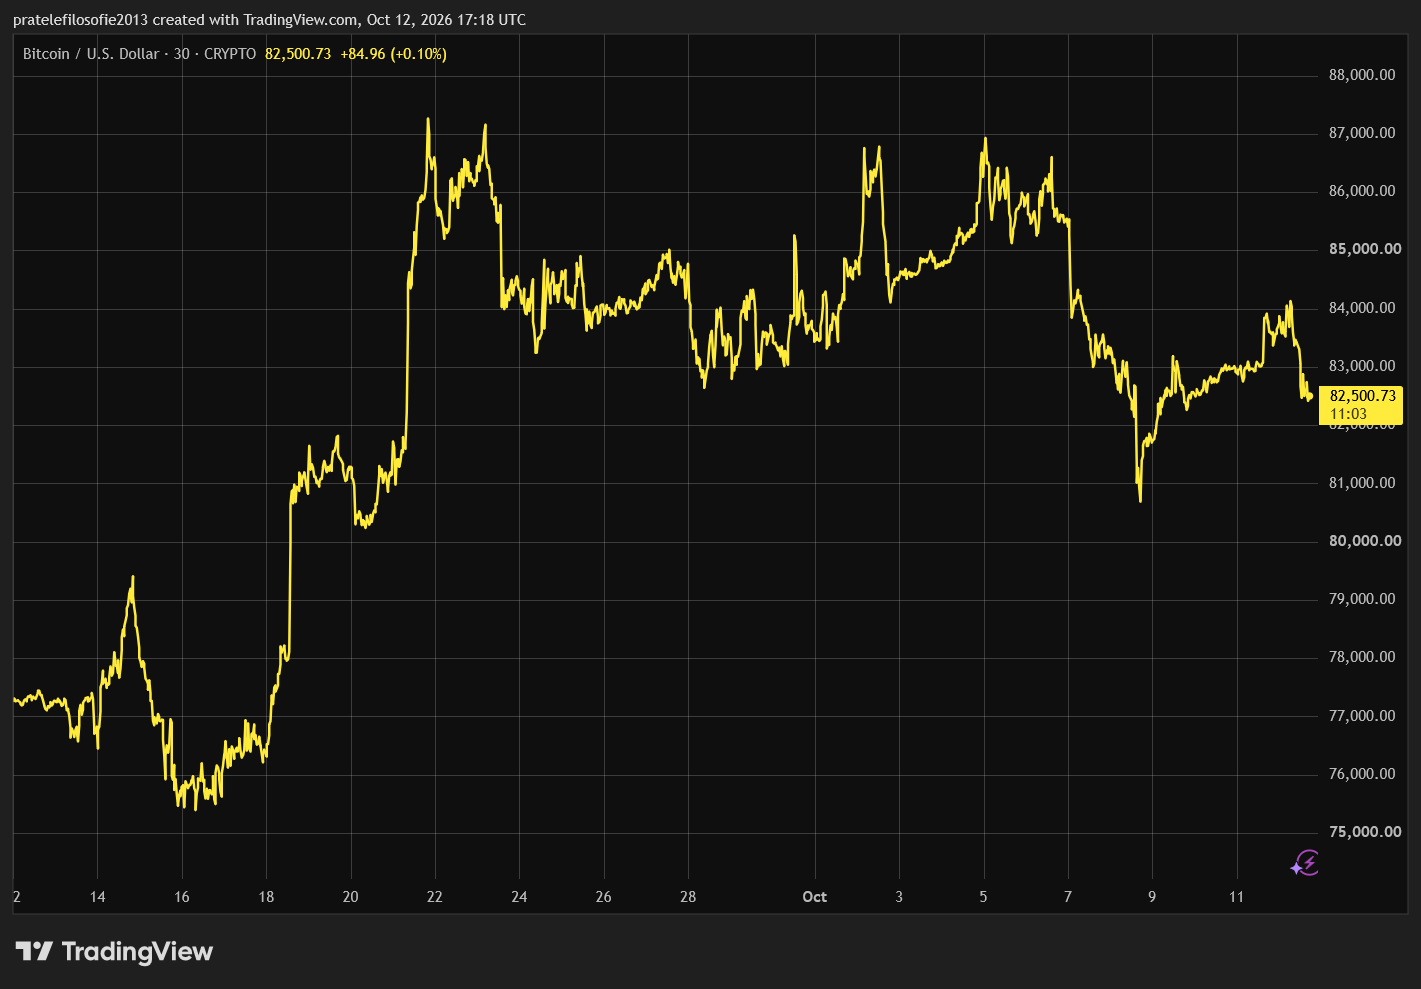Click the 80,000.00 price axis label
The height and width of the screenshot is (989, 1421).
[x=1365, y=541]
